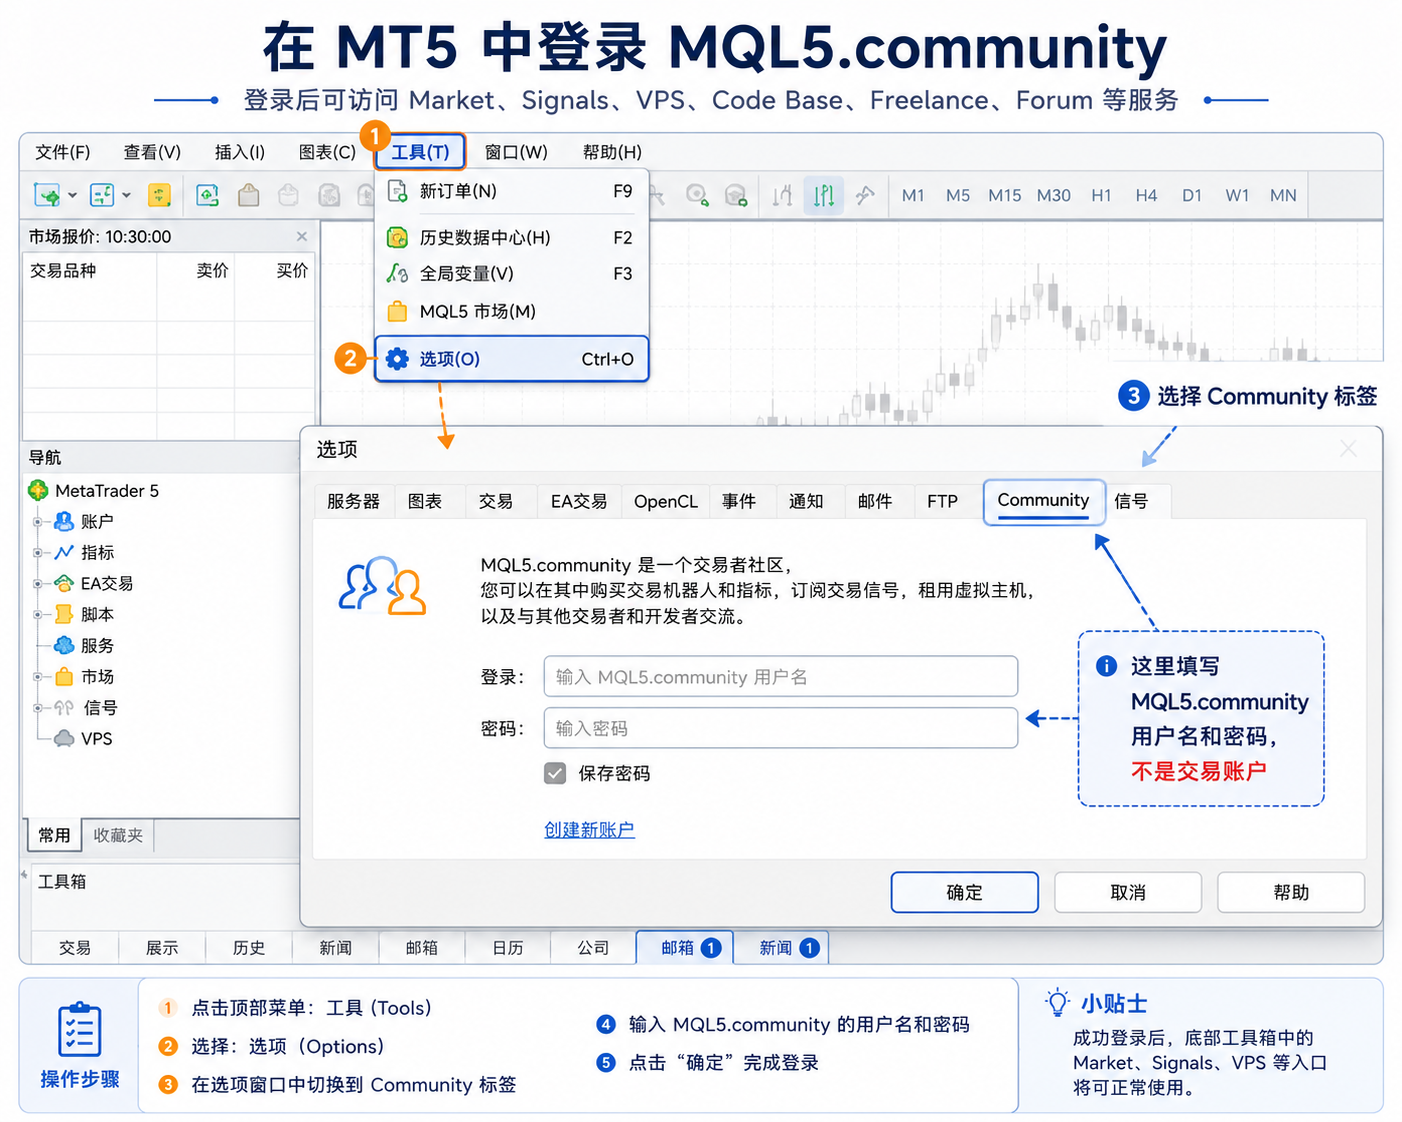Select 信号 in the Navigator tree
This screenshot has height=1122, width=1402.
[x=100, y=707]
